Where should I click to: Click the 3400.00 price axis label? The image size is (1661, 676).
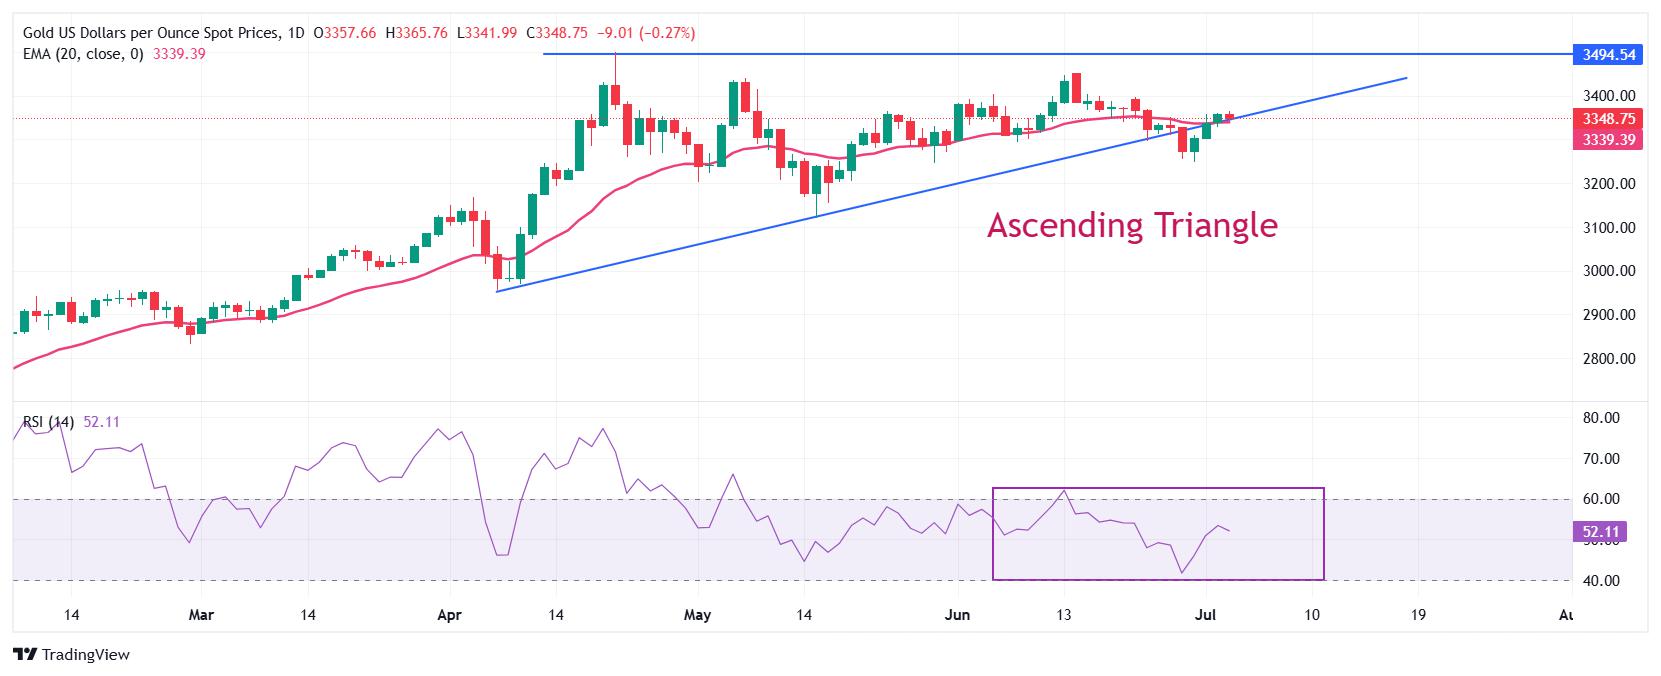point(1609,96)
